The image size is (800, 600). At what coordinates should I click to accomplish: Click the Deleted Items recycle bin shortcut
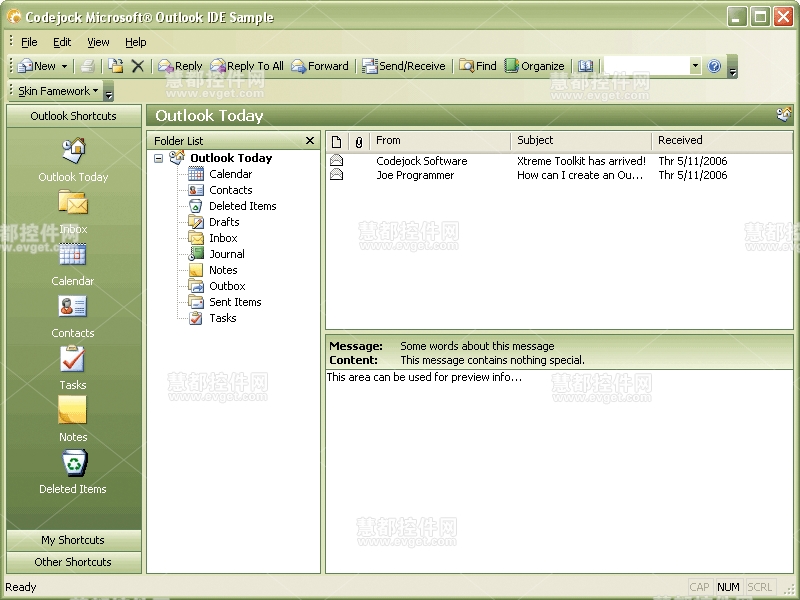(x=74, y=463)
